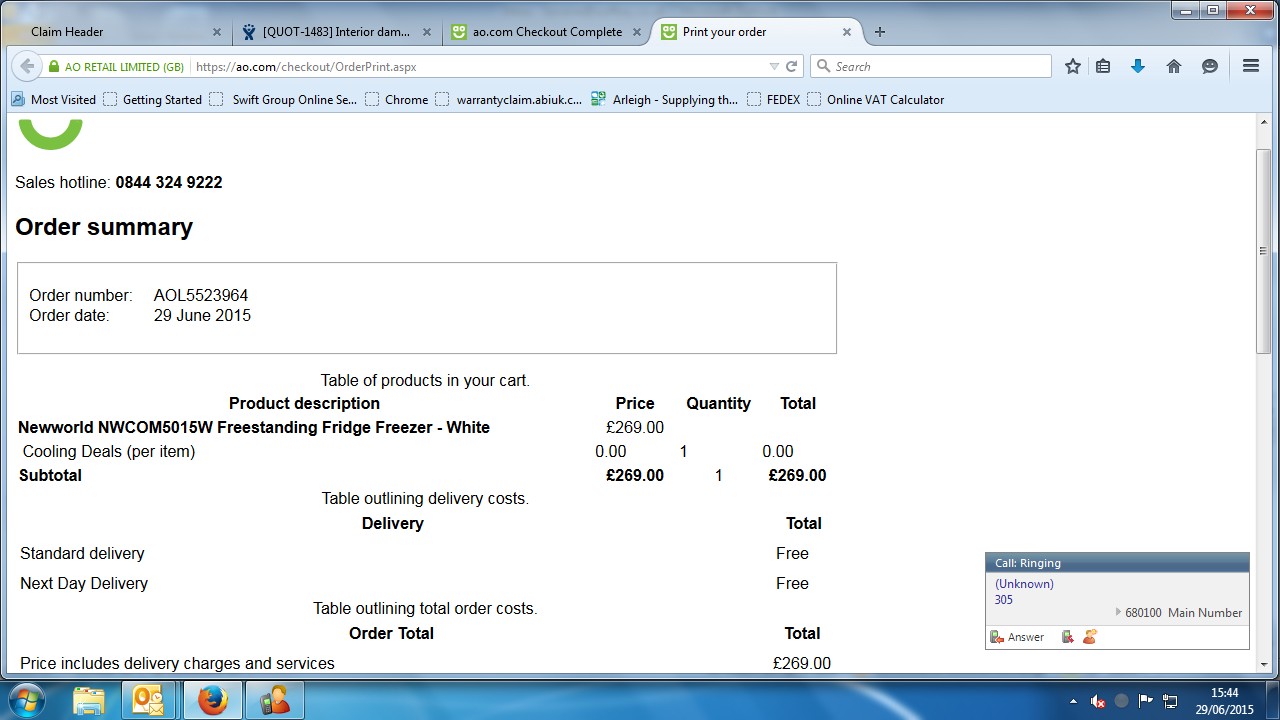Click the Cooling Deals (per item) row

click(x=423, y=452)
